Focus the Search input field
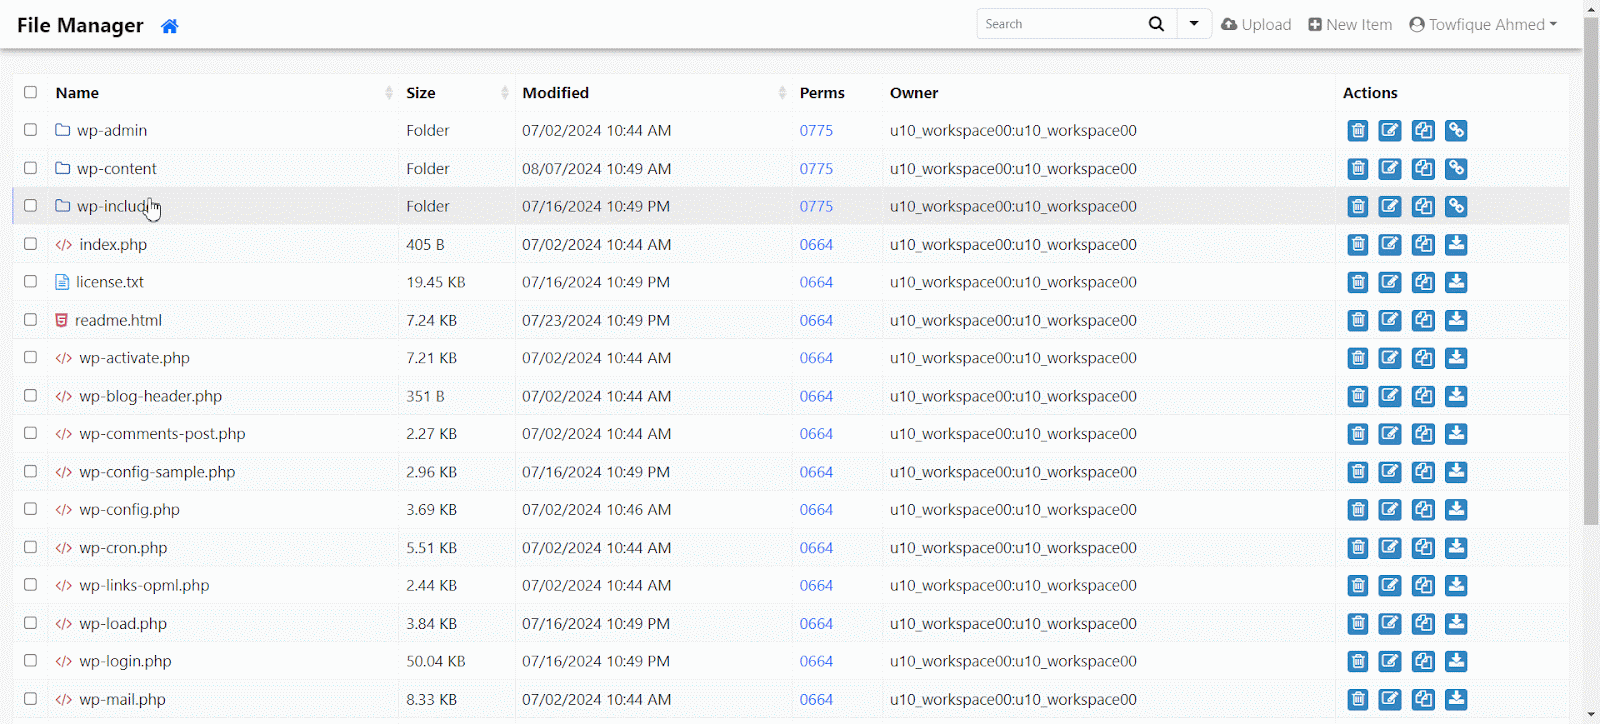 coord(1060,24)
